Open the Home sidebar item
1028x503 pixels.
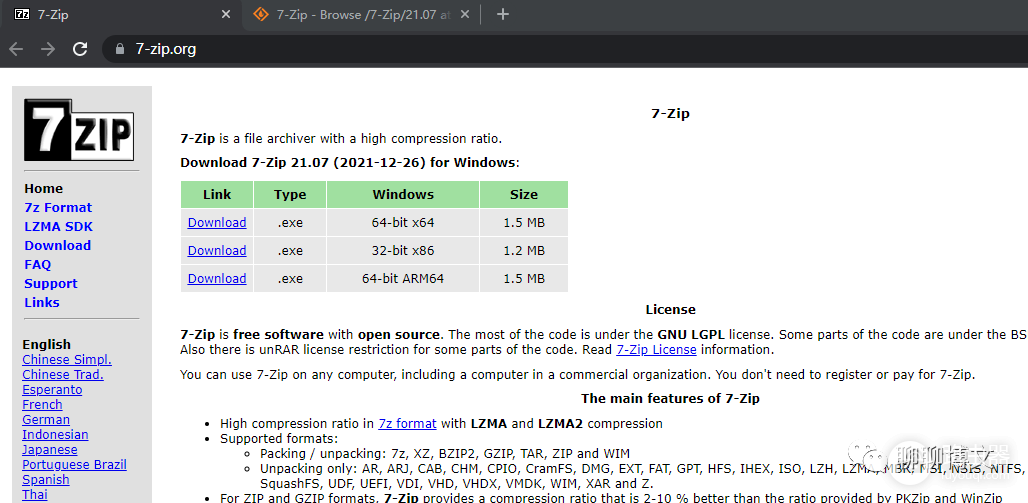(x=43, y=189)
